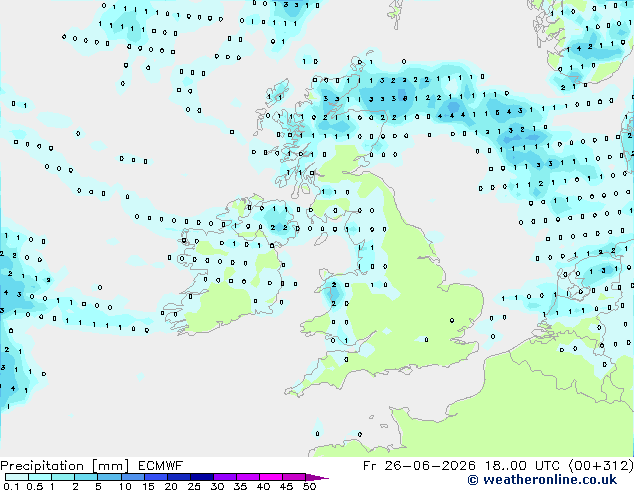The image size is (634, 490).
Task: Click the '0.5' legend scale label
Action: [x=35, y=486]
